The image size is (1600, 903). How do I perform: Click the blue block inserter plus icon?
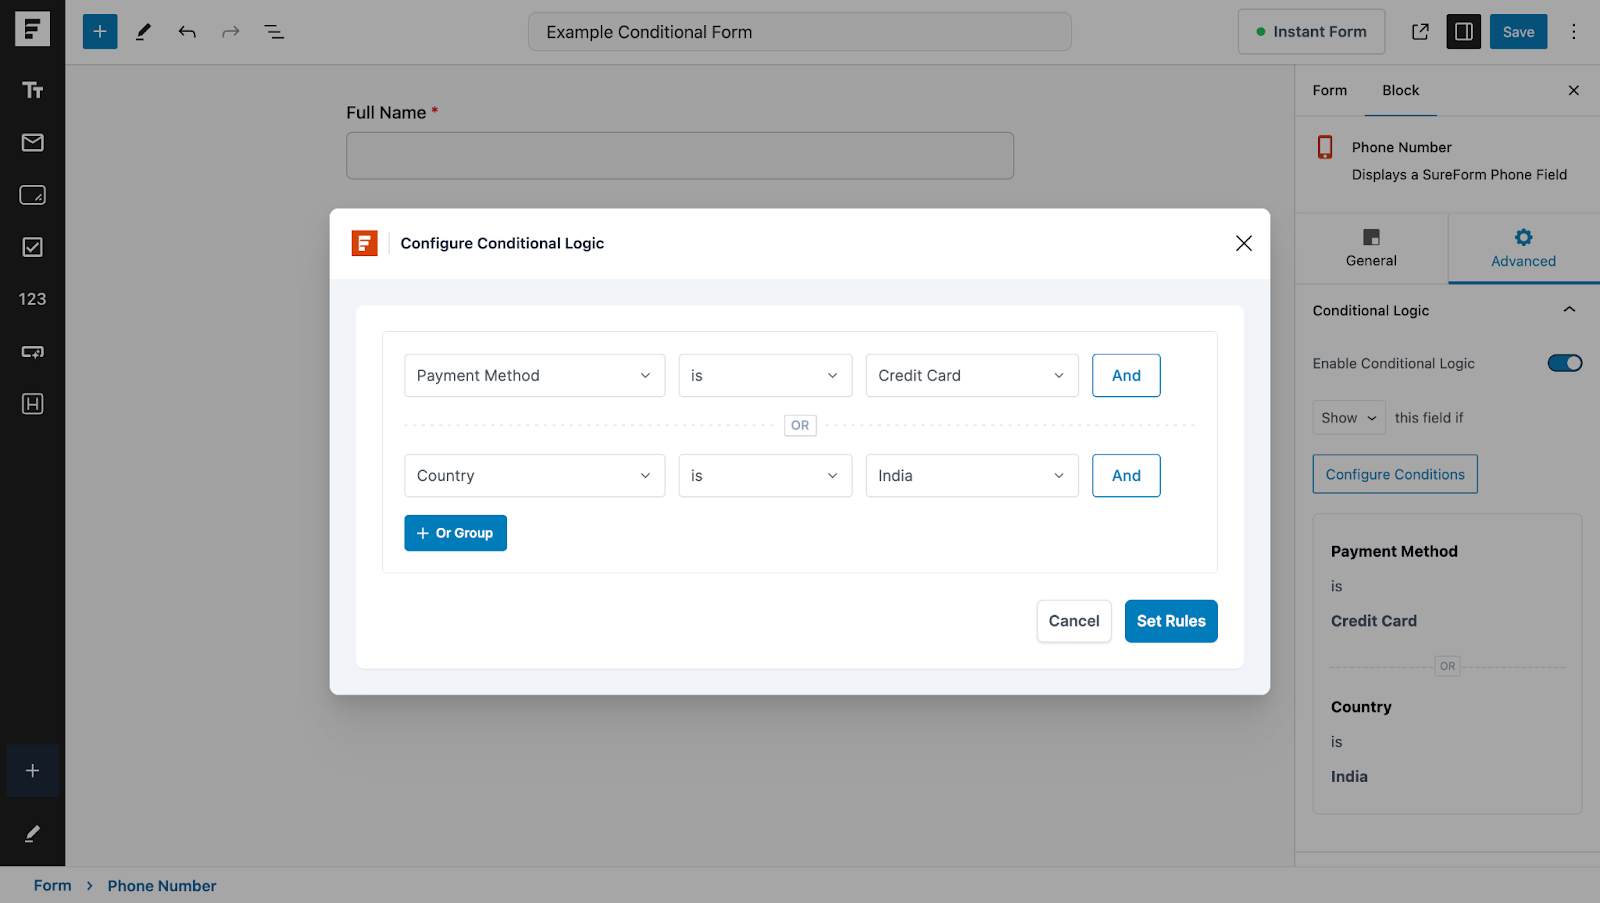(x=100, y=32)
